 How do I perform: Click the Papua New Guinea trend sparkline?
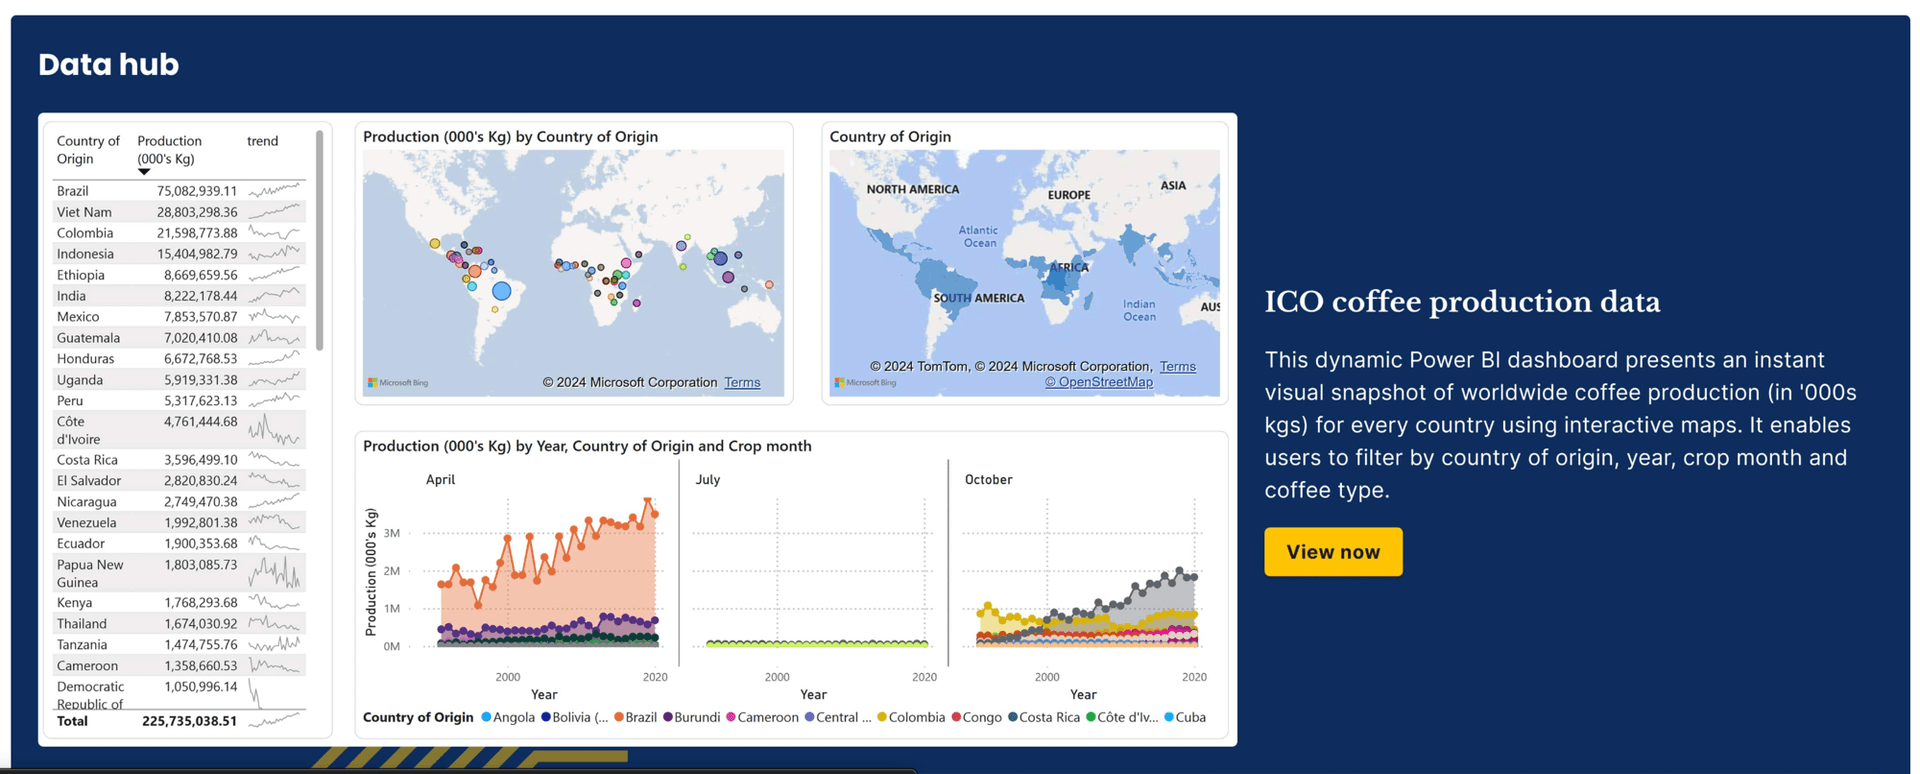[274, 573]
